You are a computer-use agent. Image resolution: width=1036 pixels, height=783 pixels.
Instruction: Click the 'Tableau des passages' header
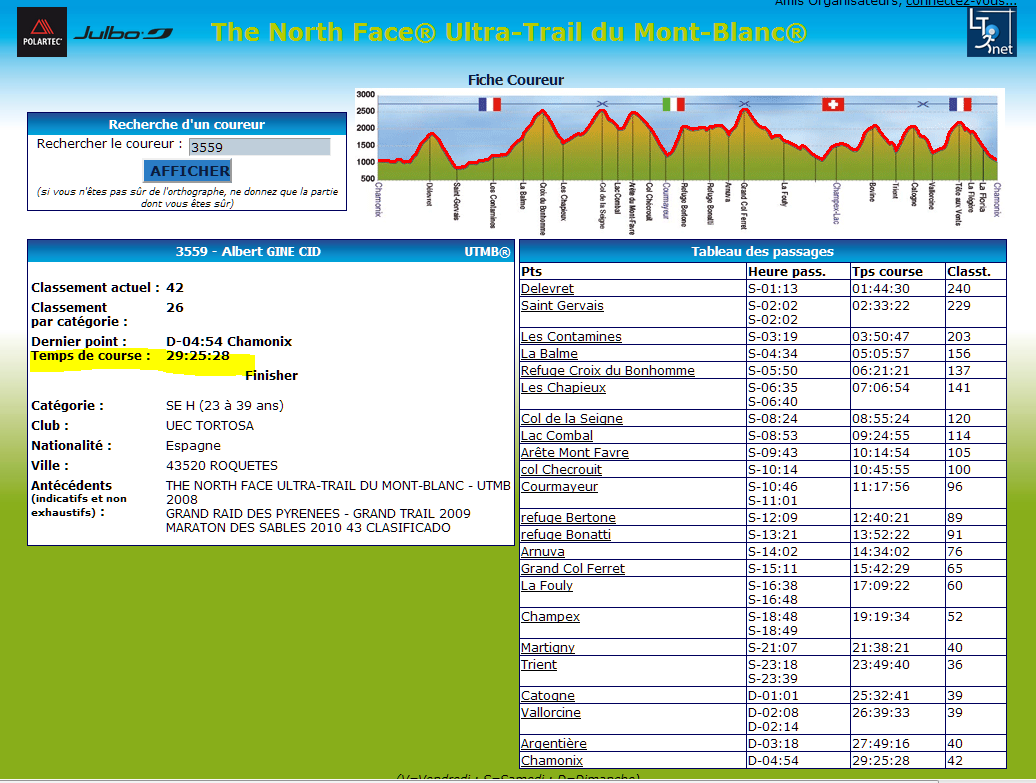click(x=762, y=252)
